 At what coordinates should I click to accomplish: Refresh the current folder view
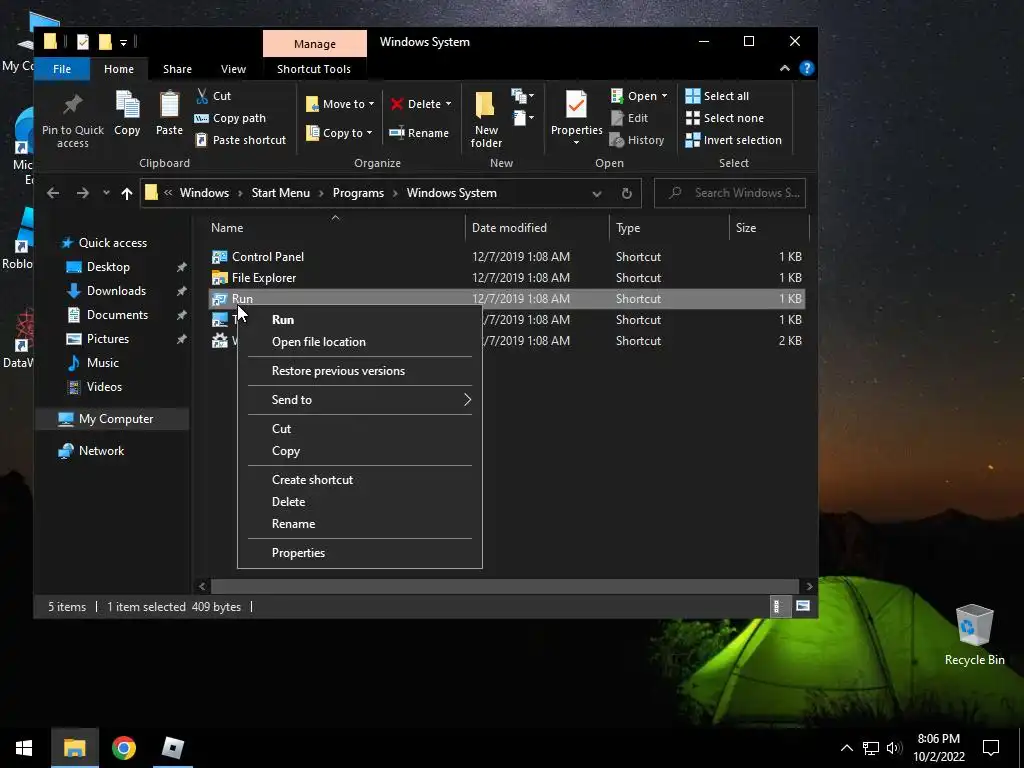(x=626, y=193)
